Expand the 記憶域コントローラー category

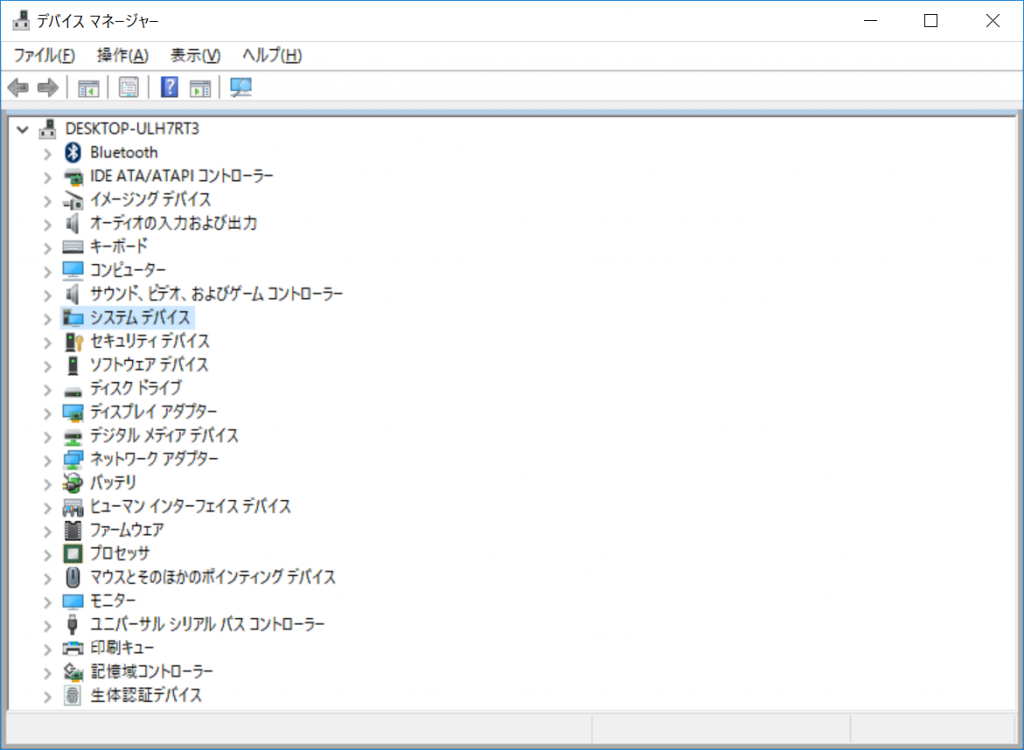(47, 672)
